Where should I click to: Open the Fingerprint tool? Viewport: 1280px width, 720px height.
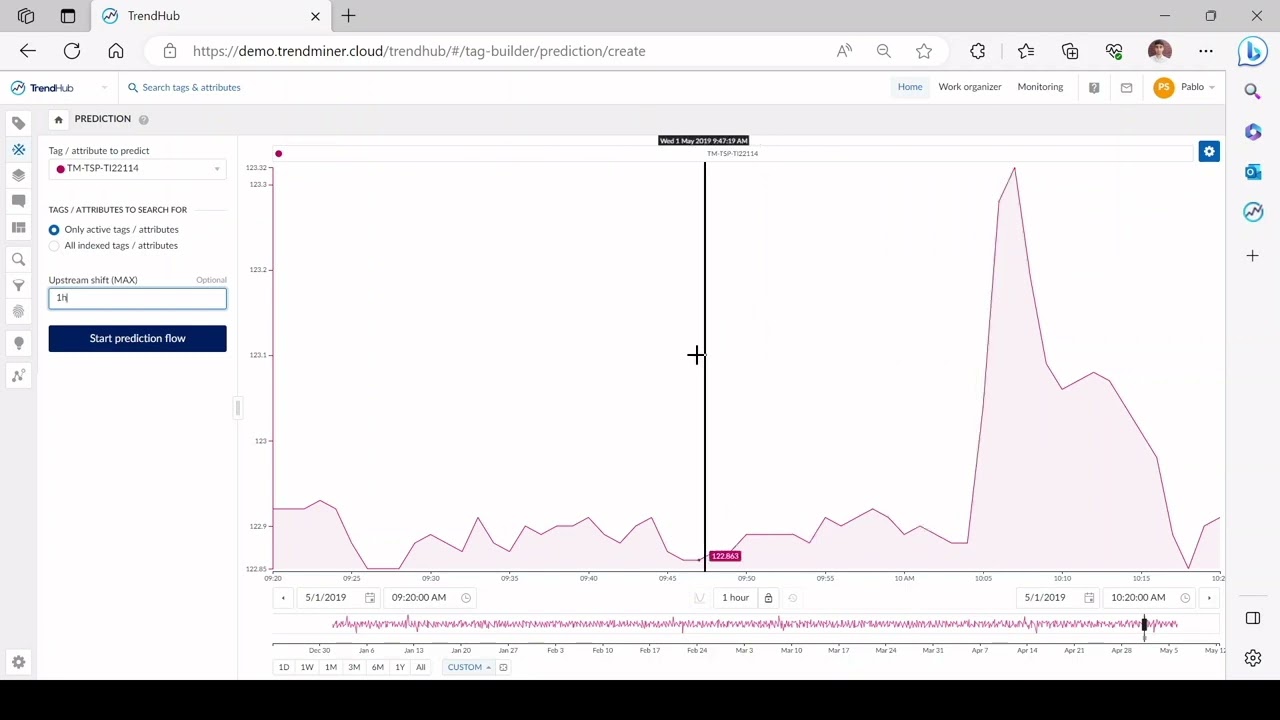click(18, 312)
